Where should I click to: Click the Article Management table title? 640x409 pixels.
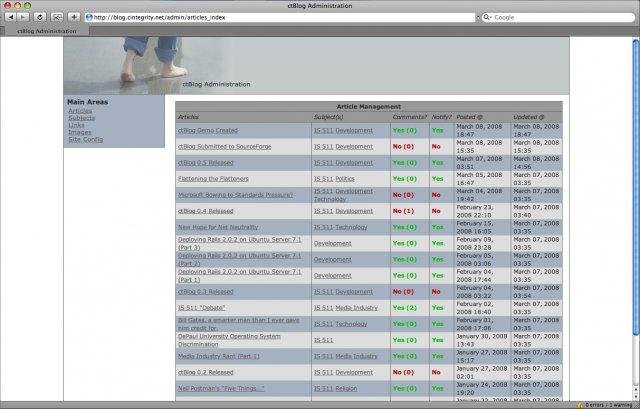369,107
